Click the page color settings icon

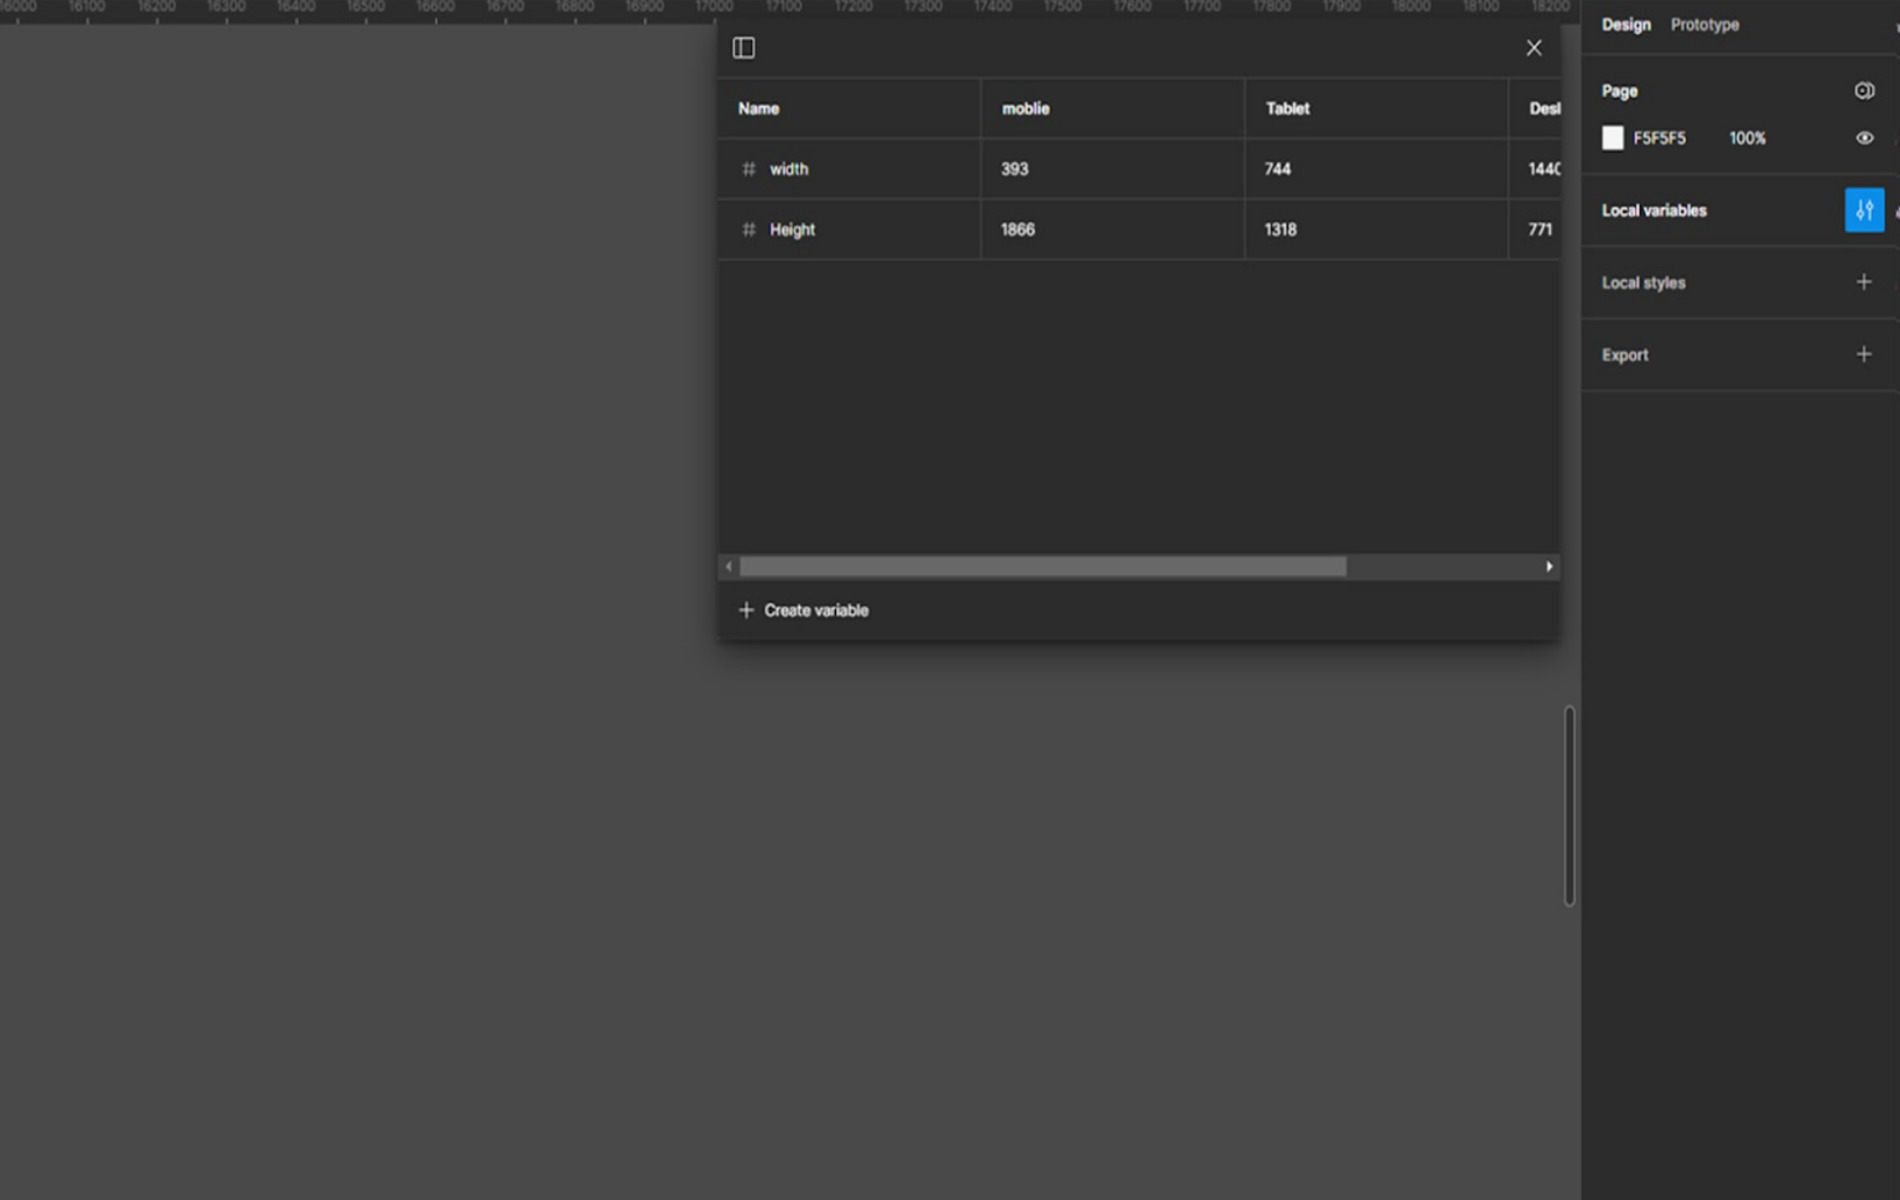1864,91
